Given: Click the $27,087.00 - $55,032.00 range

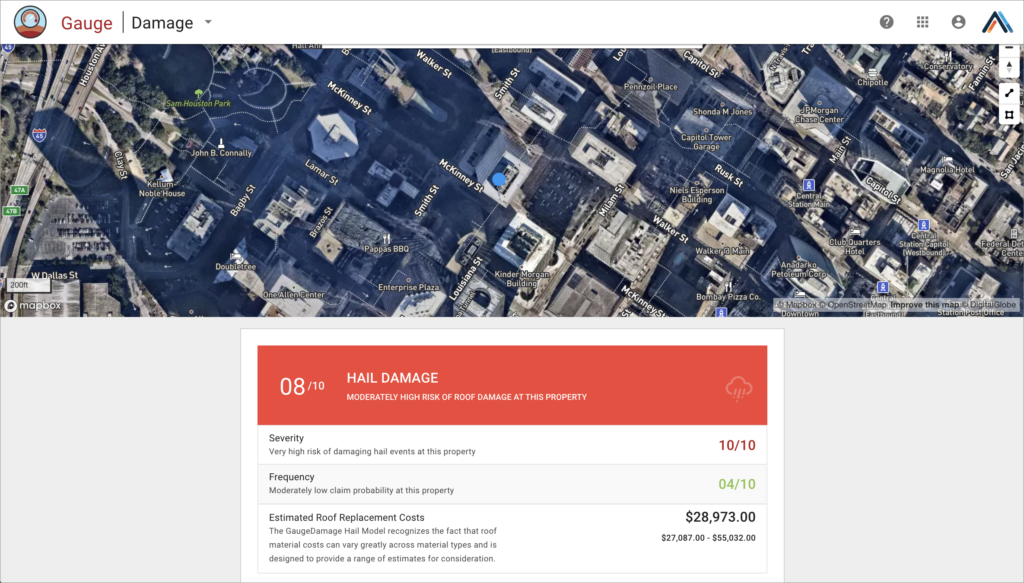Looking at the screenshot, I should (x=709, y=538).
